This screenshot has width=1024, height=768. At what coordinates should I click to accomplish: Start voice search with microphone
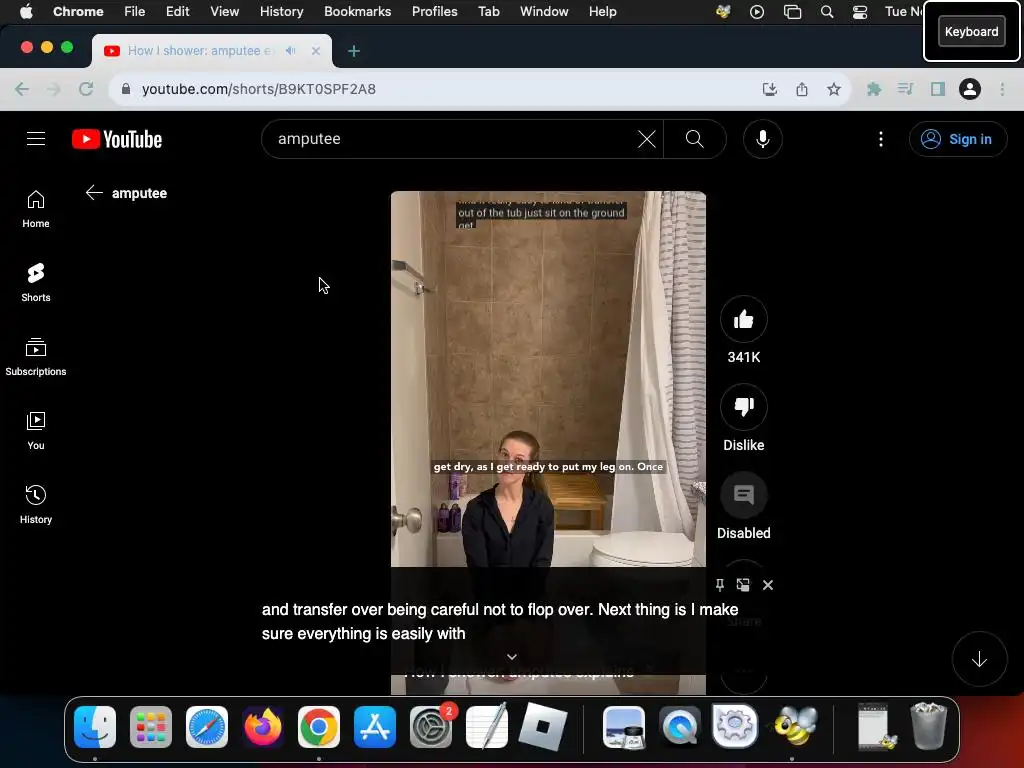[x=762, y=138]
